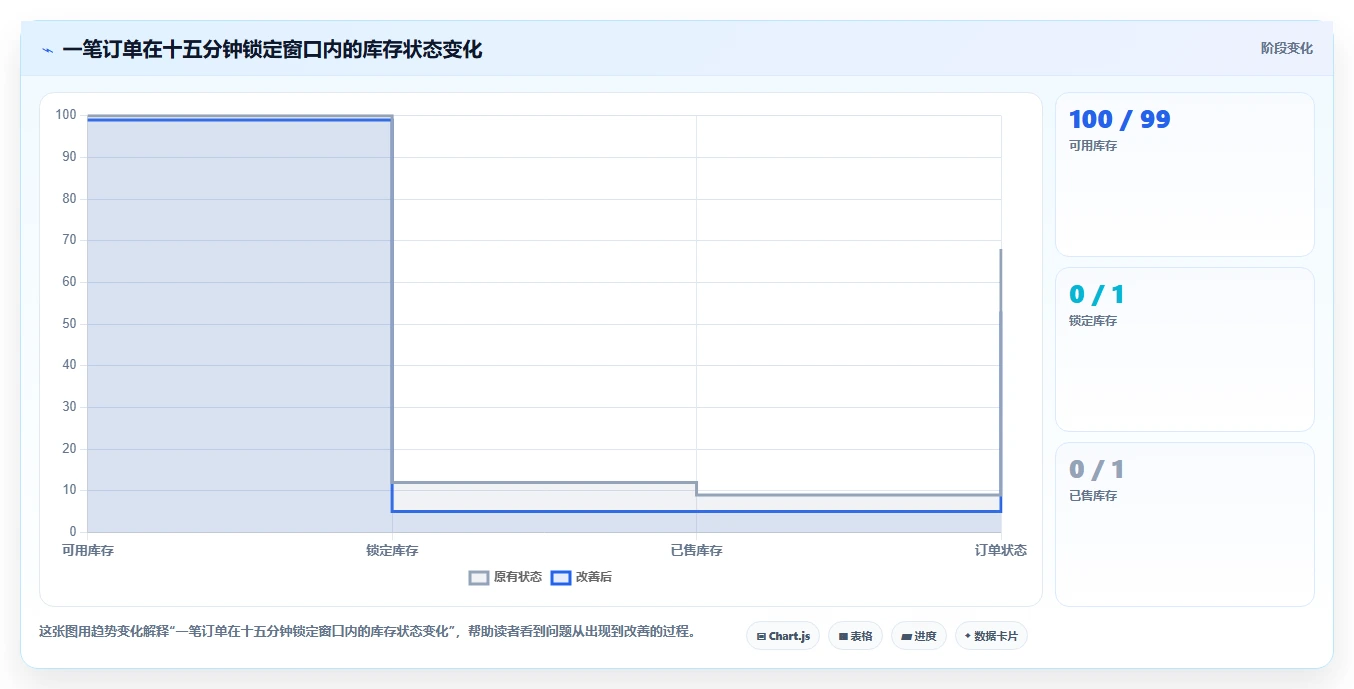Click the chart title heading text
This screenshot has width=1354, height=689.
(272, 50)
